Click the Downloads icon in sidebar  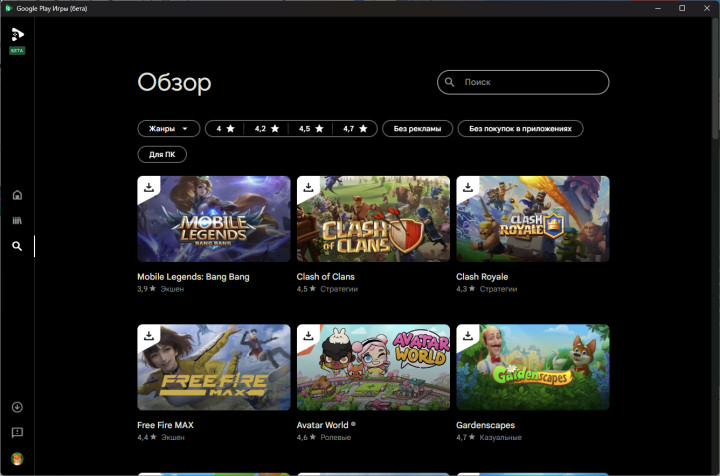[17, 407]
